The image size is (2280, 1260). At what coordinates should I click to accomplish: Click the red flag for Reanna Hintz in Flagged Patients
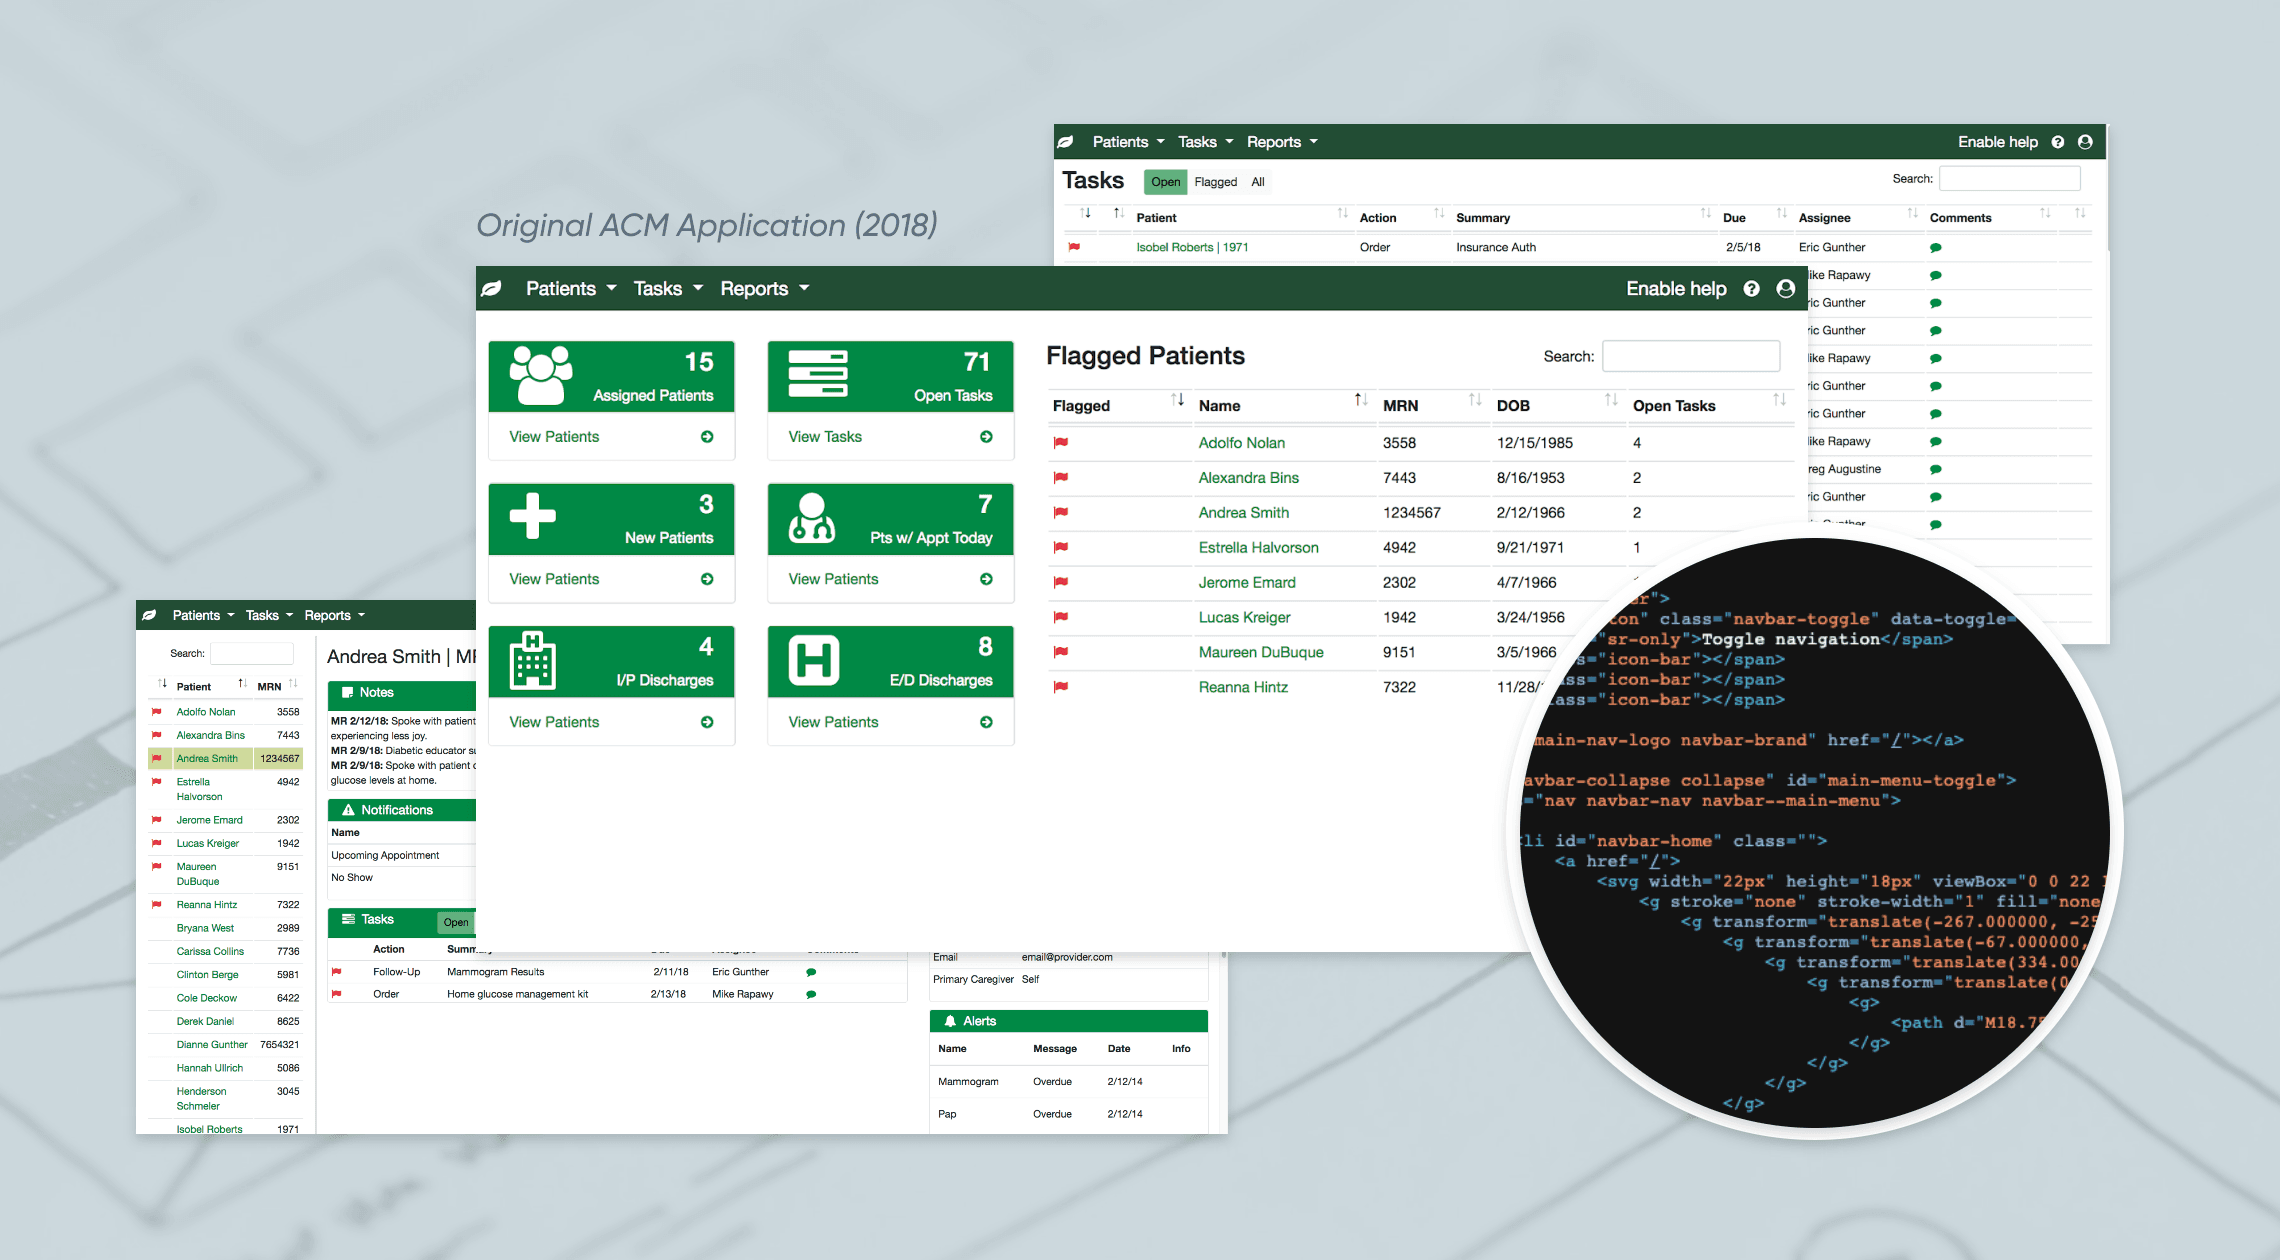[x=1061, y=687]
